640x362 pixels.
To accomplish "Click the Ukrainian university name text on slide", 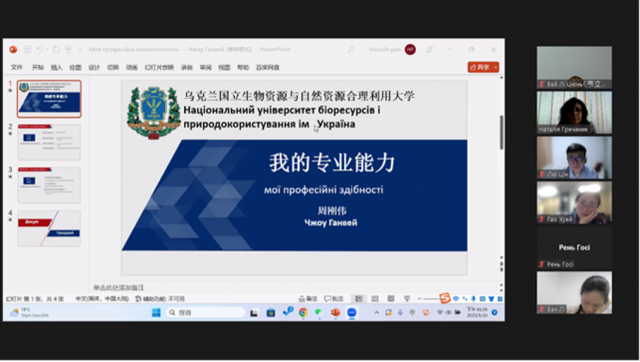I will click(282, 117).
